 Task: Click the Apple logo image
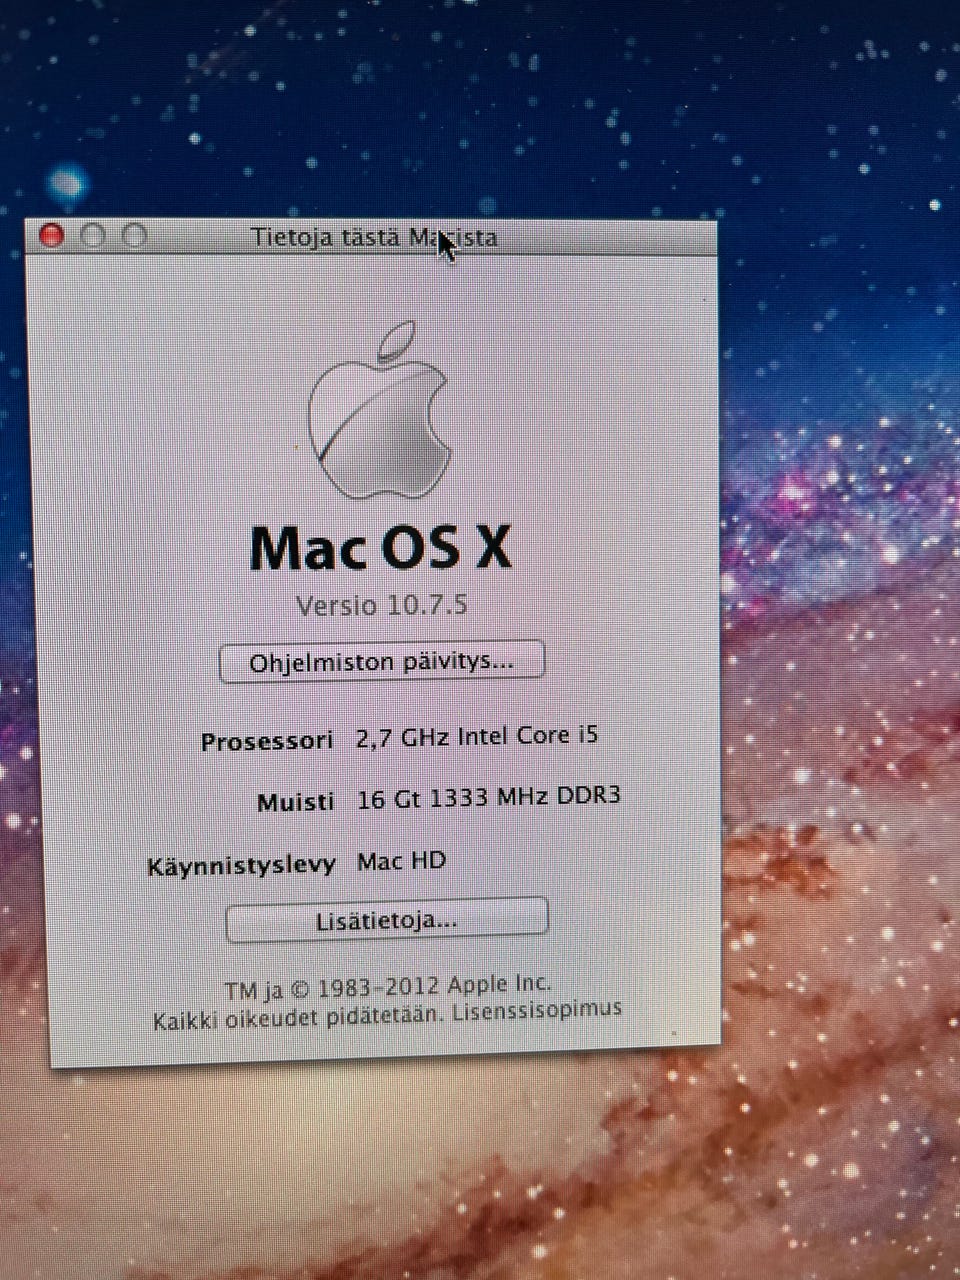379,410
